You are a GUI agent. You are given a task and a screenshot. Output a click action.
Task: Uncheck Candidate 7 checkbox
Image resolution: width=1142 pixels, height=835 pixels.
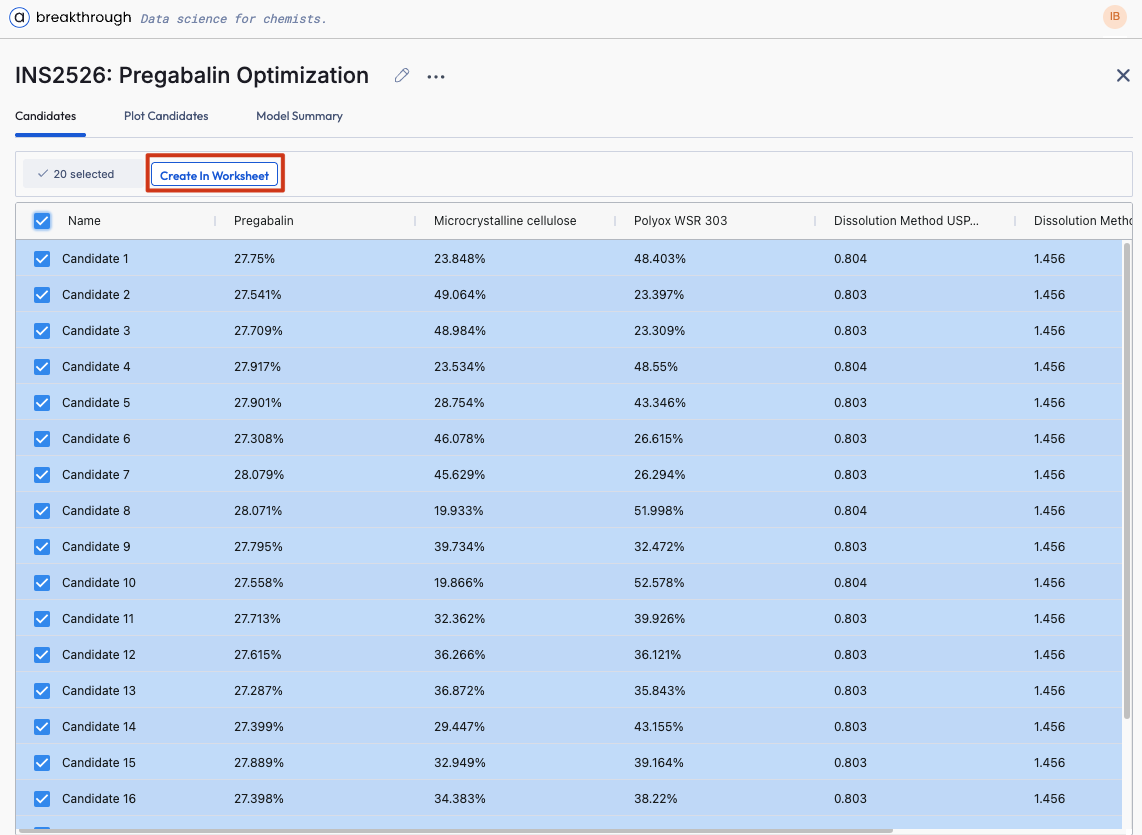pyautogui.click(x=42, y=475)
